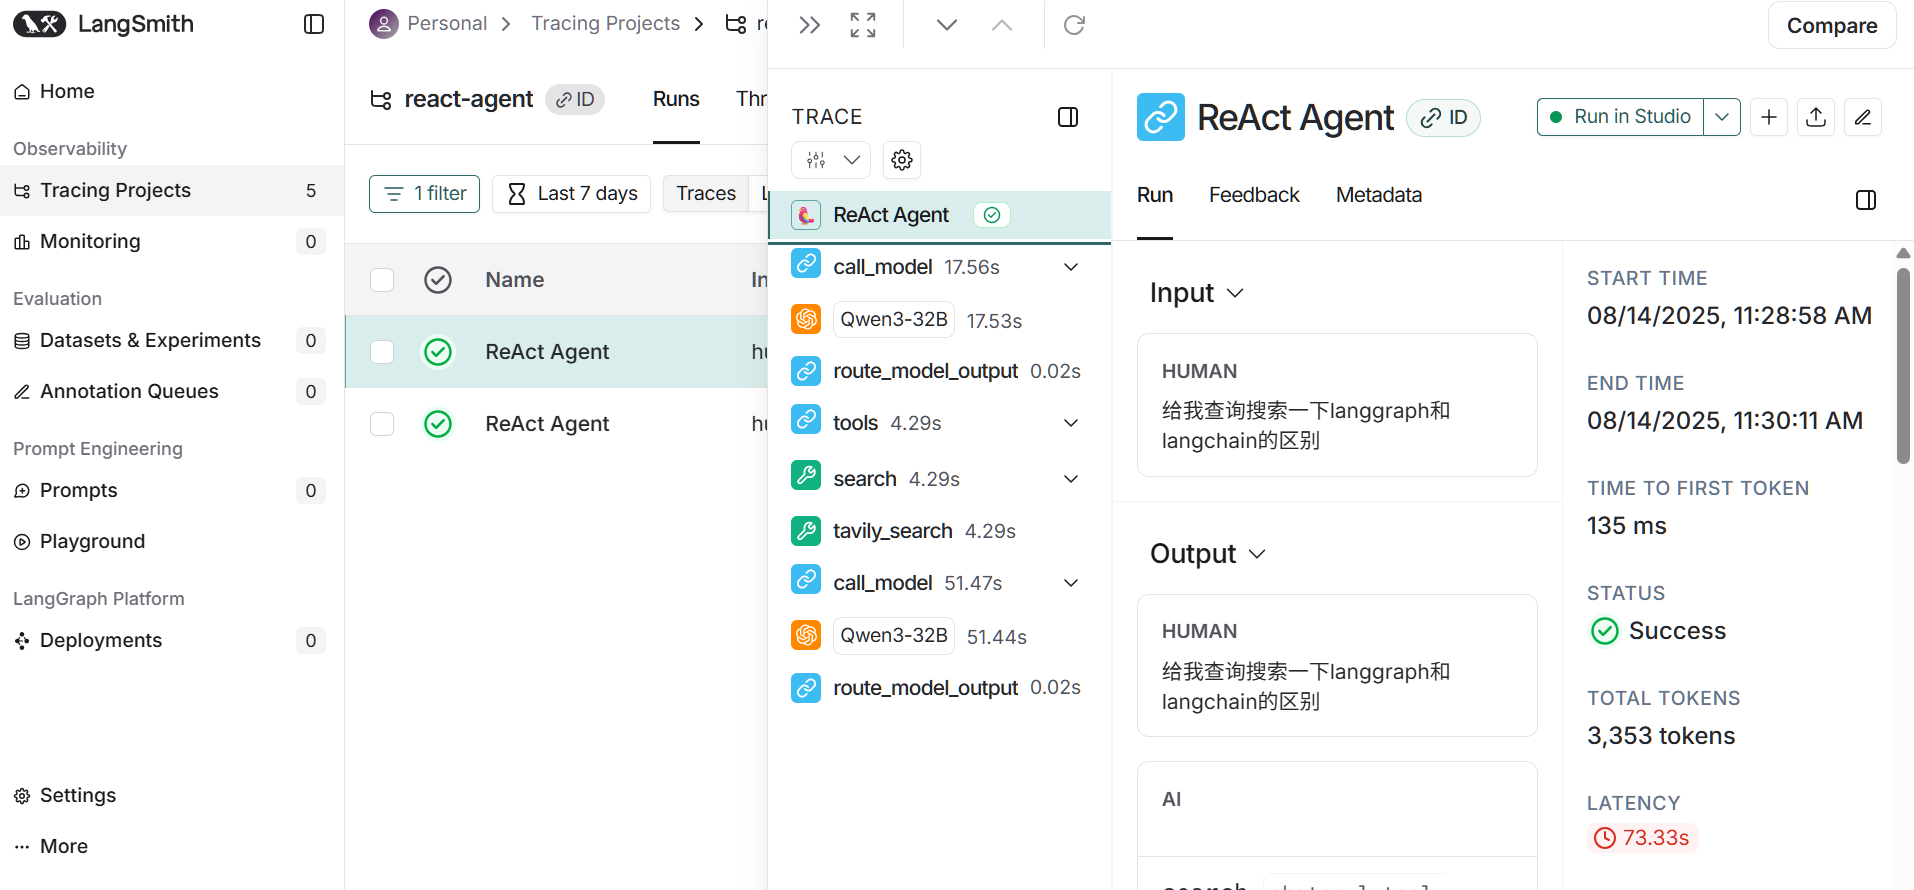Collapse the Output section
The width and height of the screenshot is (1914, 890).
point(1207,554)
